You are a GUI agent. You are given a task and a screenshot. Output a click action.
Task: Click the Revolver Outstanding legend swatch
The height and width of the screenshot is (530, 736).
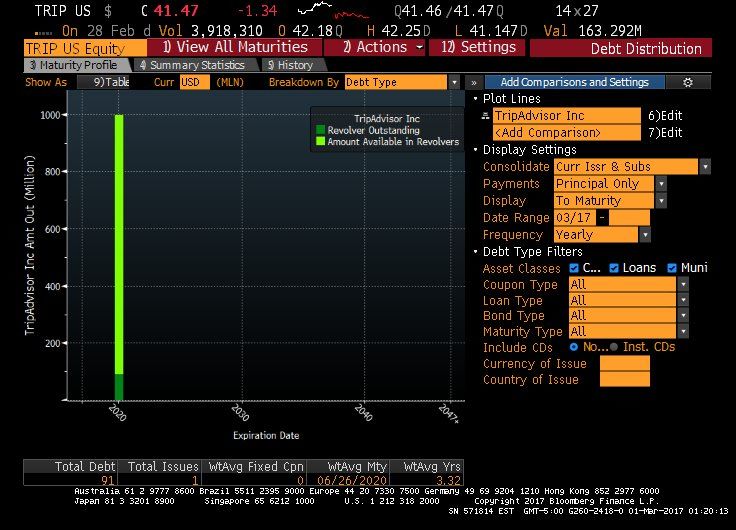tap(320, 130)
